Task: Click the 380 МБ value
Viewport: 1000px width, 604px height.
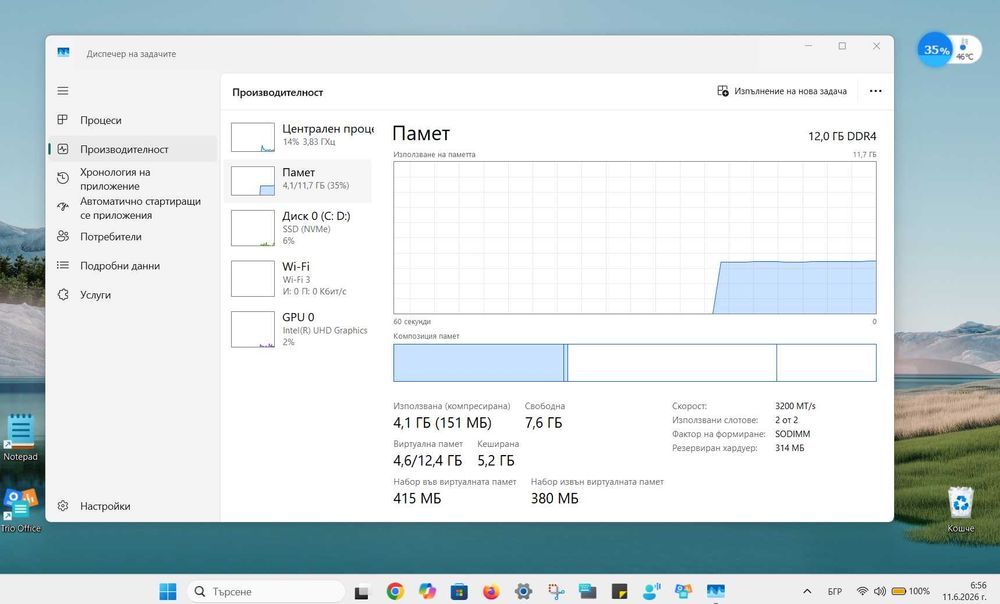Action: click(555, 499)
